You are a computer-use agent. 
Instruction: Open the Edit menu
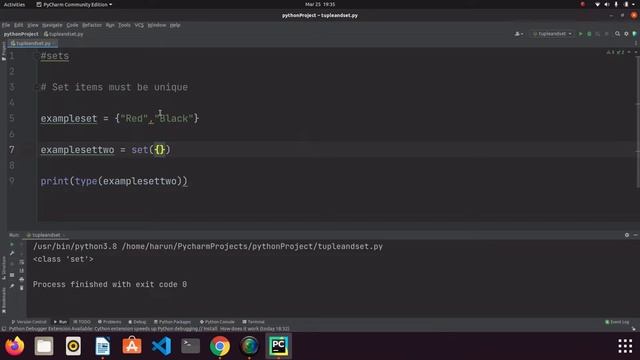18,25
